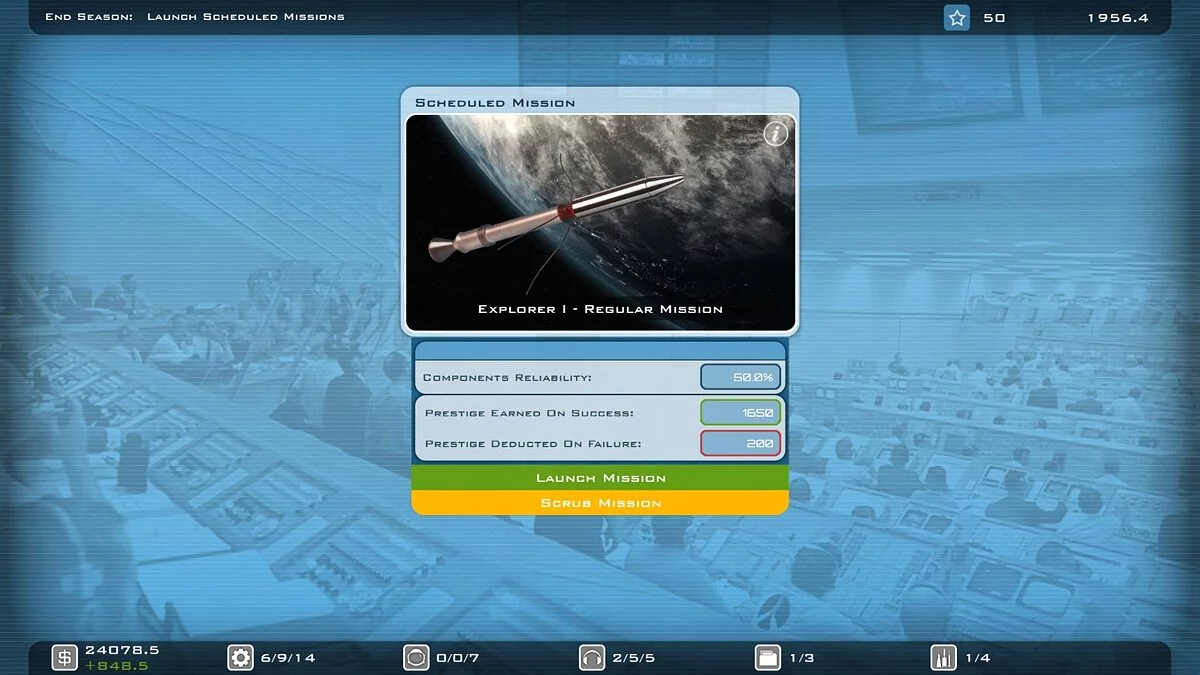This screenshot has width=1200, height=675.
Task: Click the Prestige Deducted On Failure value
Action: (x=742, y=443)
